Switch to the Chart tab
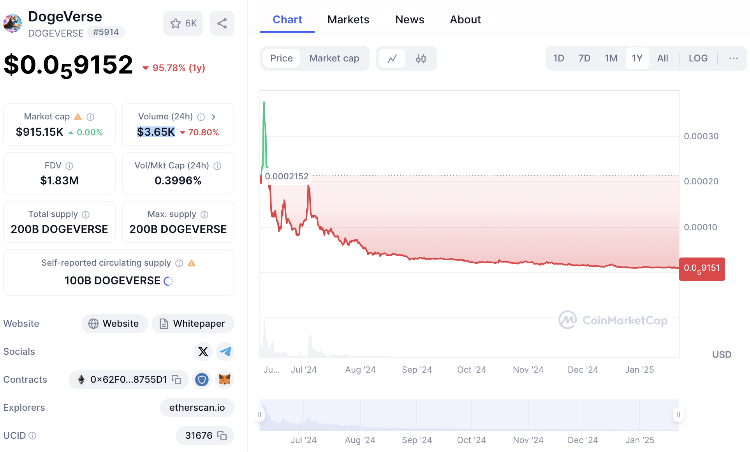 click(x=287, y=20)
